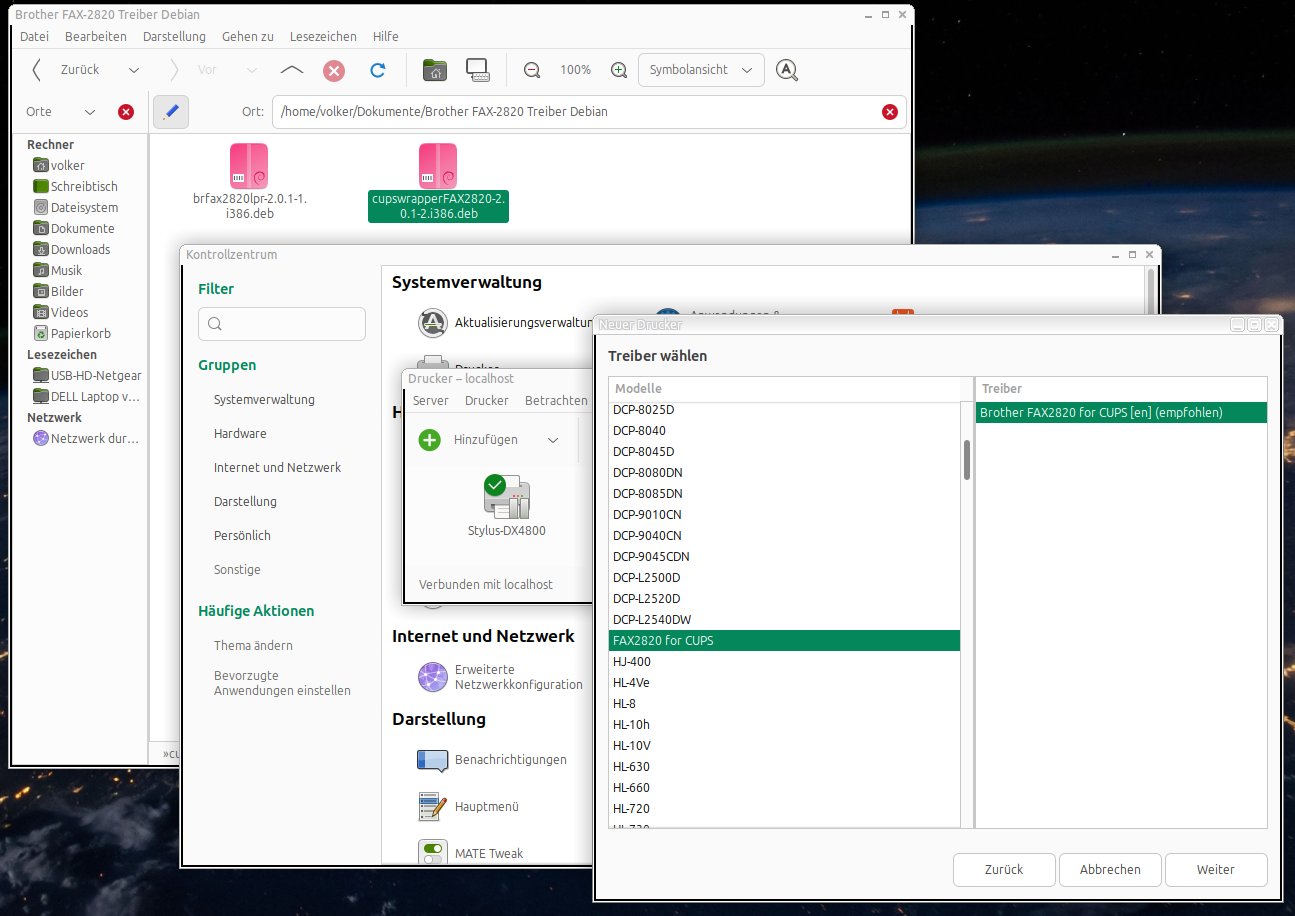1295x916 pixels.
Task: Open Downloads in the sidebar
Action: [80, 250]
